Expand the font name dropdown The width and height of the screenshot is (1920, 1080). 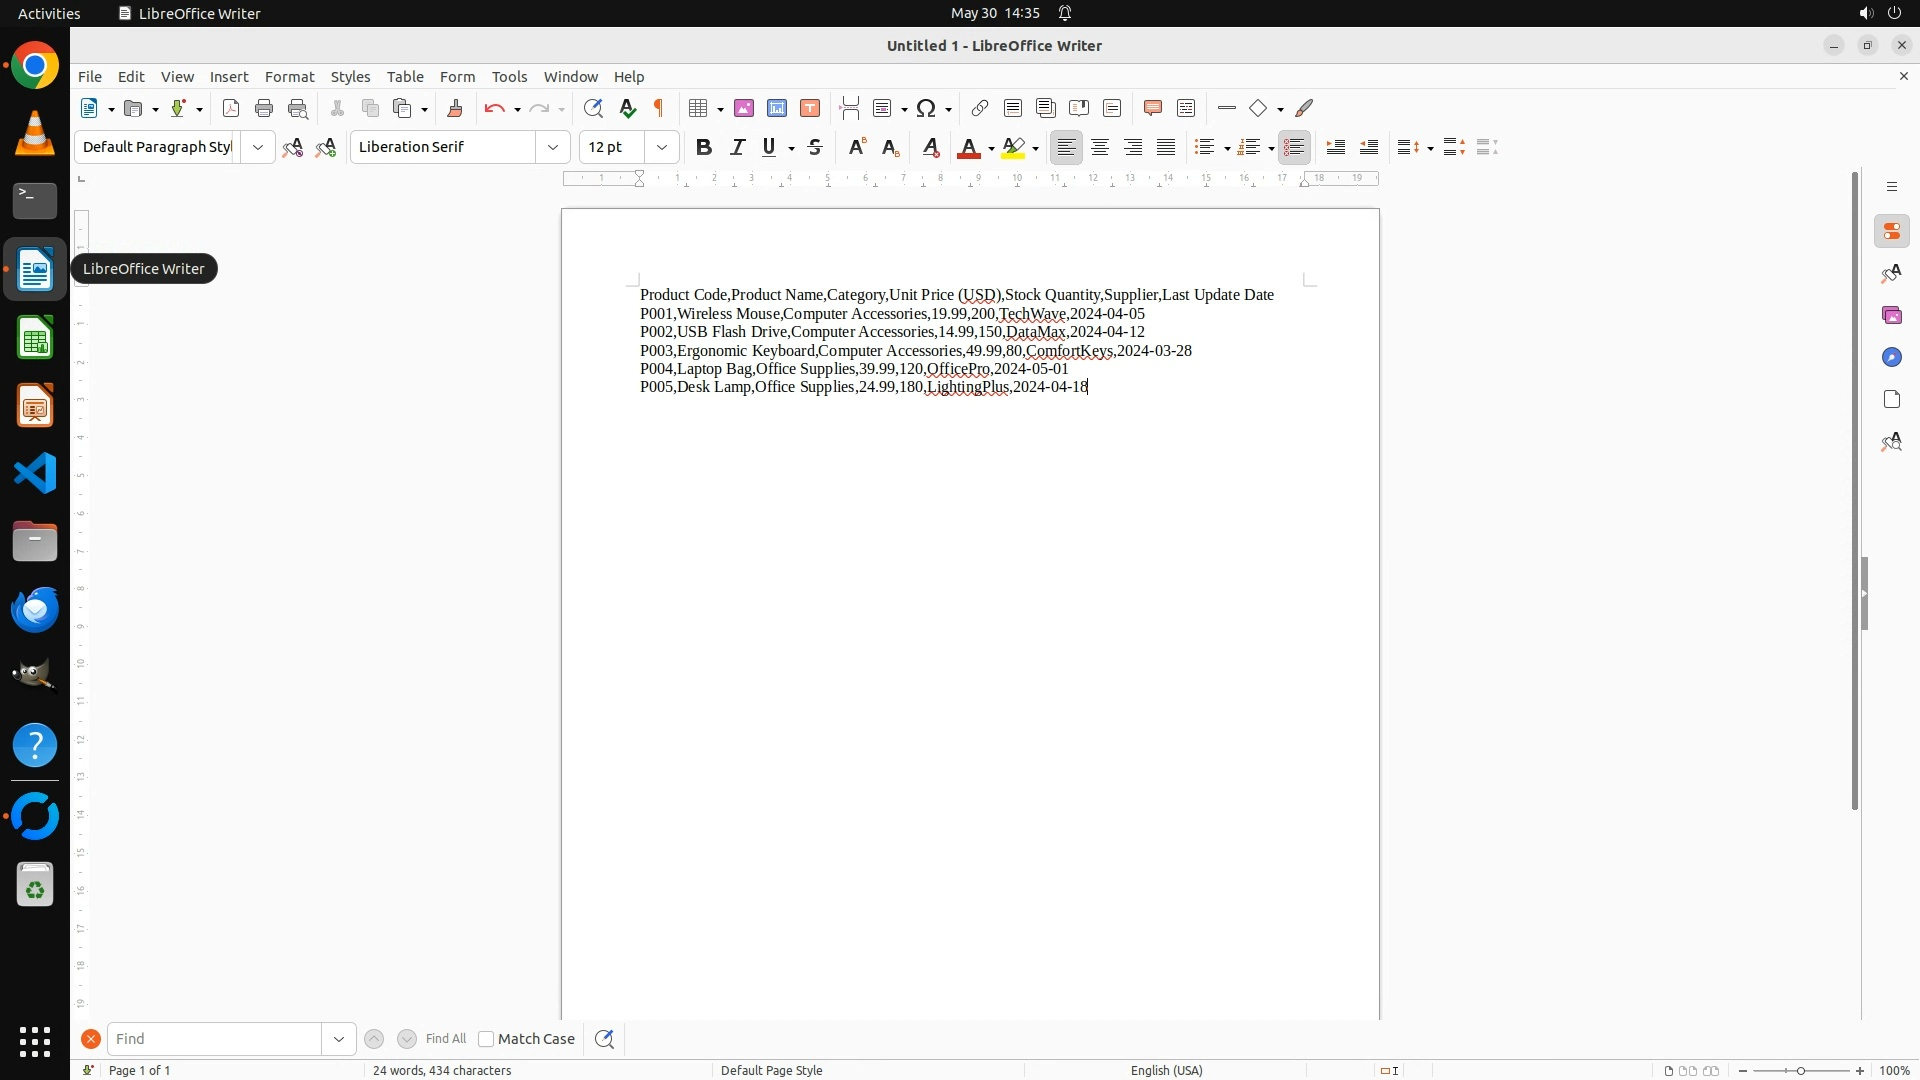(x=553, y=147)
